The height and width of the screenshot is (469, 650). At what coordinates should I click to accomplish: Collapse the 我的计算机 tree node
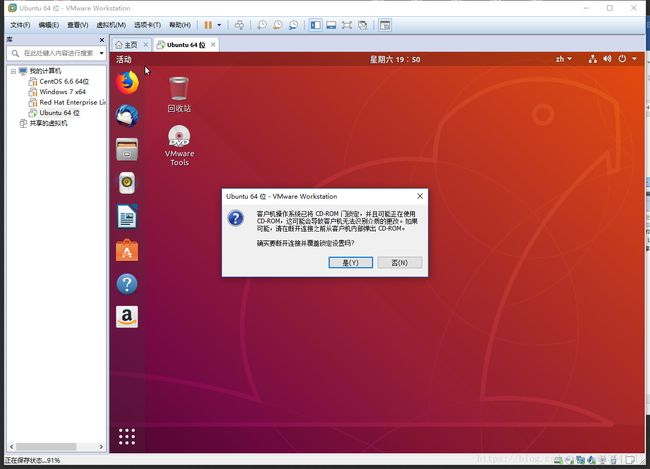tap(13, 71)
